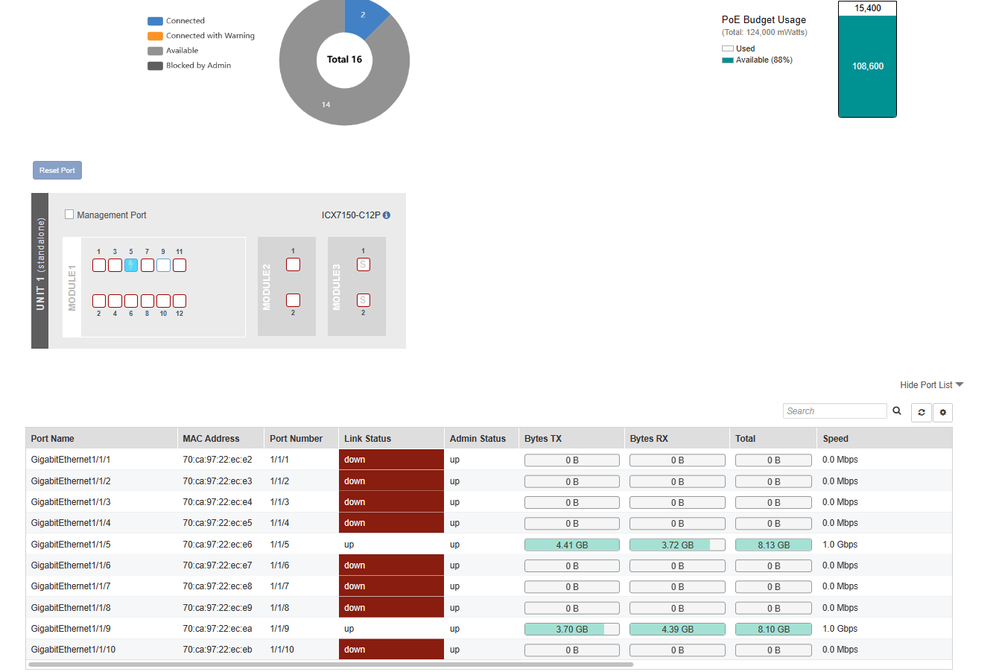
Task: Toggle the Management Port checkbox
Action: point(69,215)
